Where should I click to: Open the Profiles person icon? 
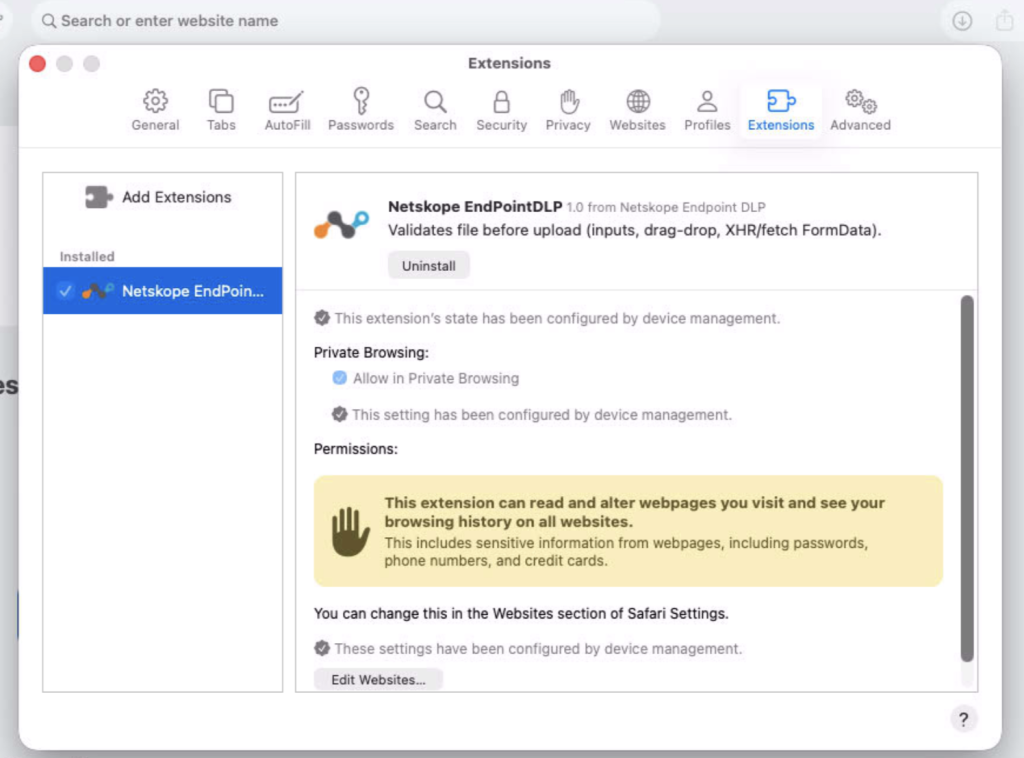707,101
